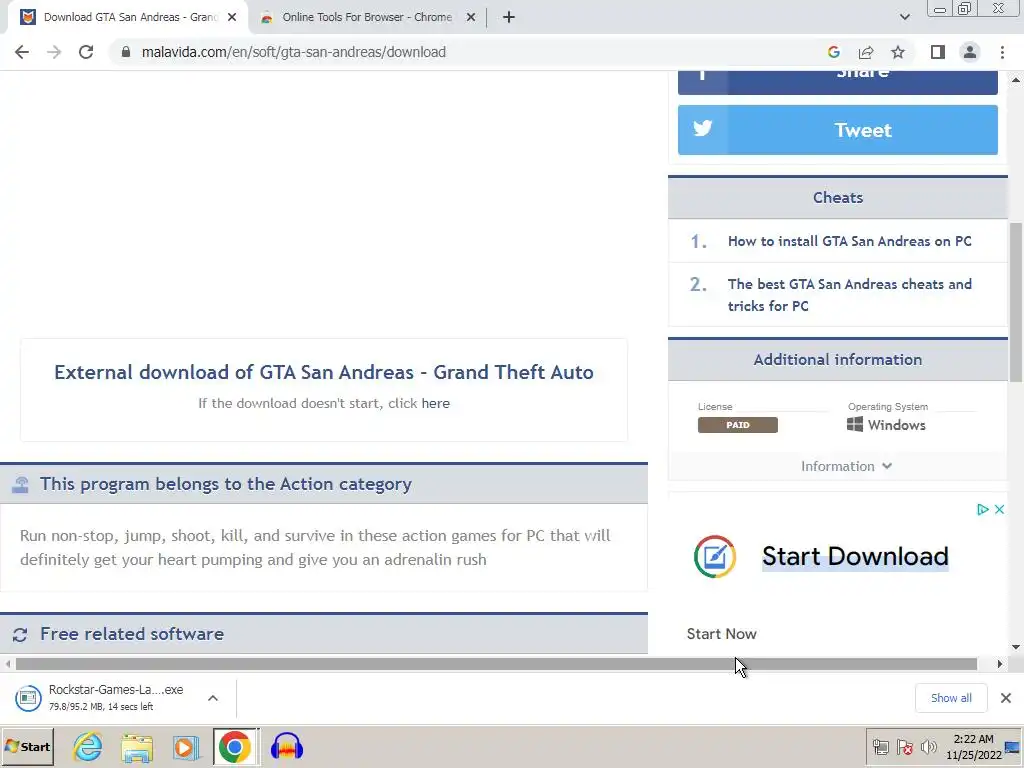Select the Download GTA San Andreas tab
The width and height of the screenshot is (1024, 768).
pyautogui.click(x=129, y=17)
